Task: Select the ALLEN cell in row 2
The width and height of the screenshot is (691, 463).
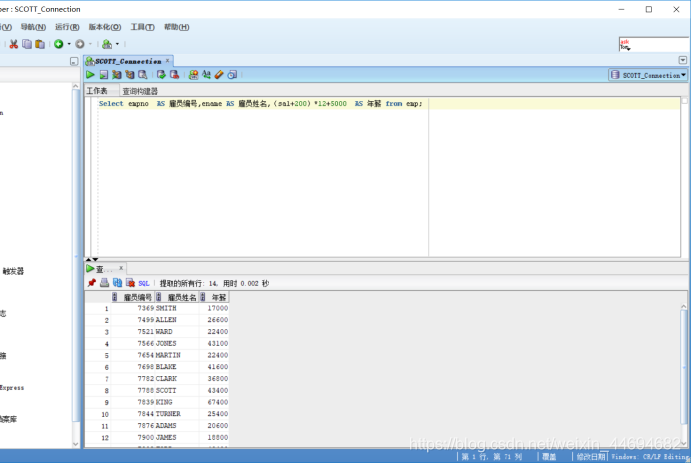Action: (x=177, y=320)
